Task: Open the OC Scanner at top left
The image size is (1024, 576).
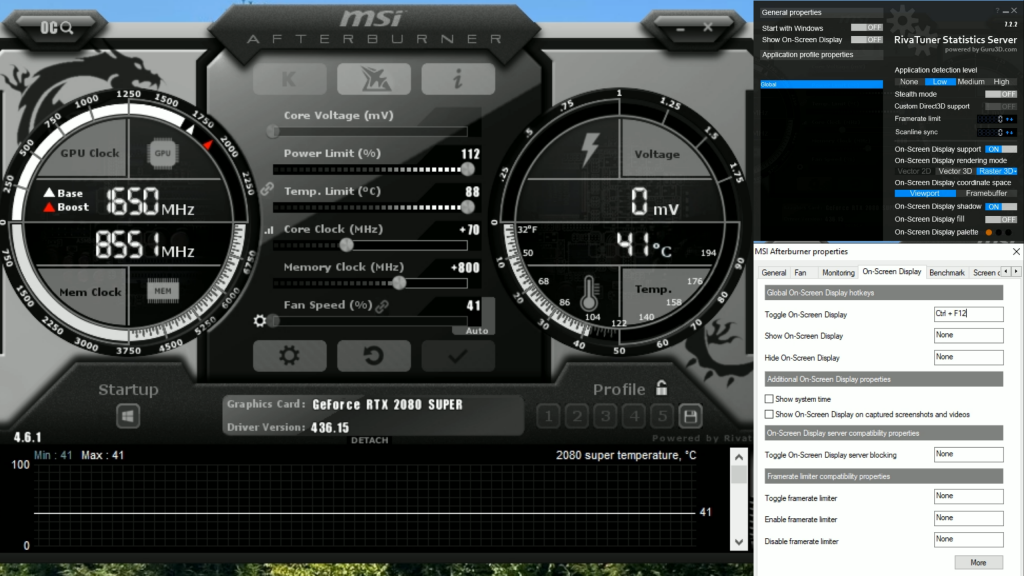Action: pyautogui.click(x=55, y=29)
